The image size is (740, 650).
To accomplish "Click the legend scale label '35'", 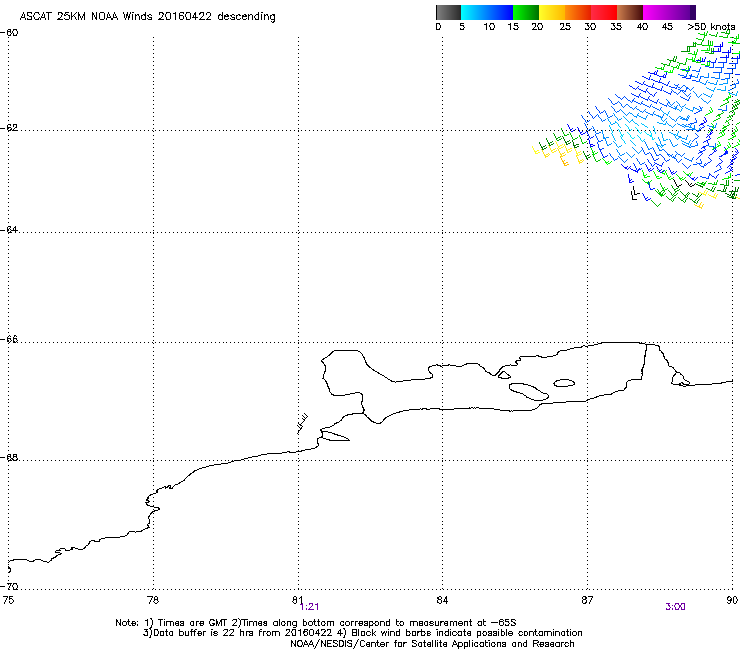I will point(616,27).
